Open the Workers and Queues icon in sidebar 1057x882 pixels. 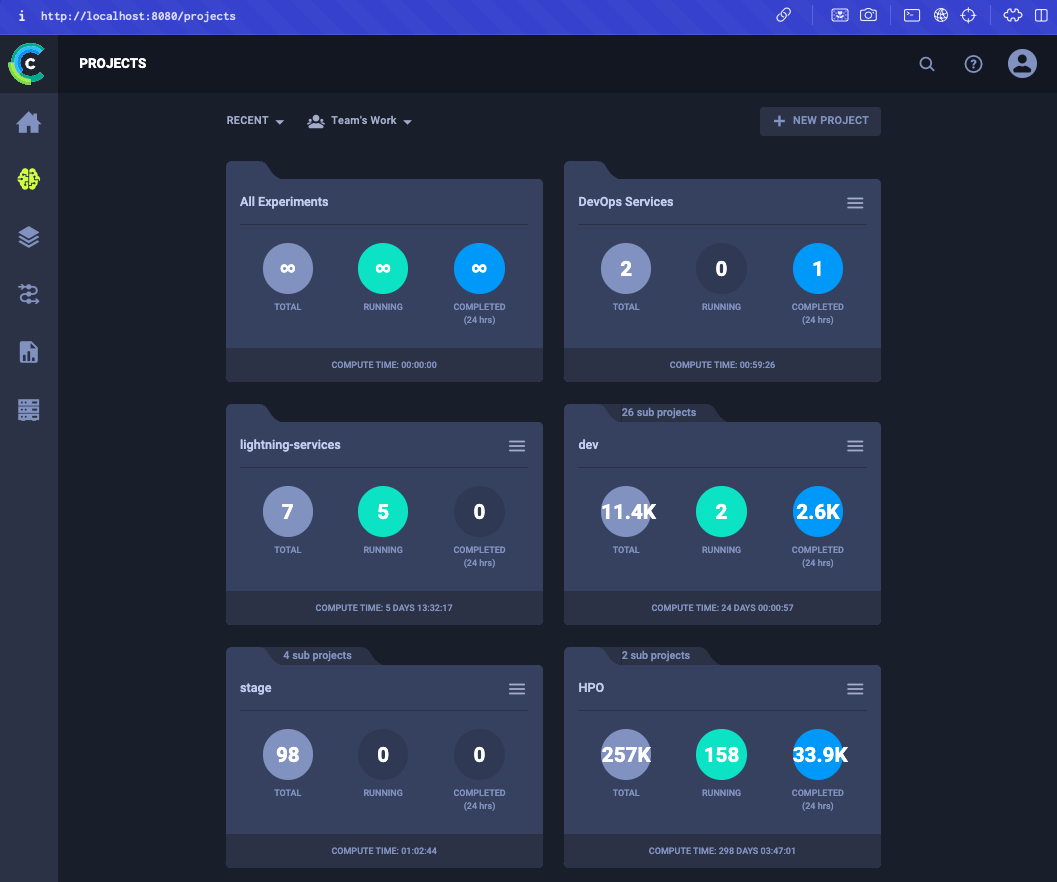28,409
